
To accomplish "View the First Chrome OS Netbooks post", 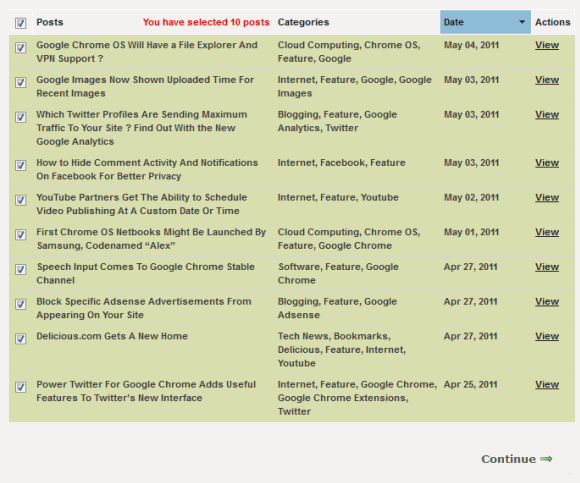I will click(547, 232).
